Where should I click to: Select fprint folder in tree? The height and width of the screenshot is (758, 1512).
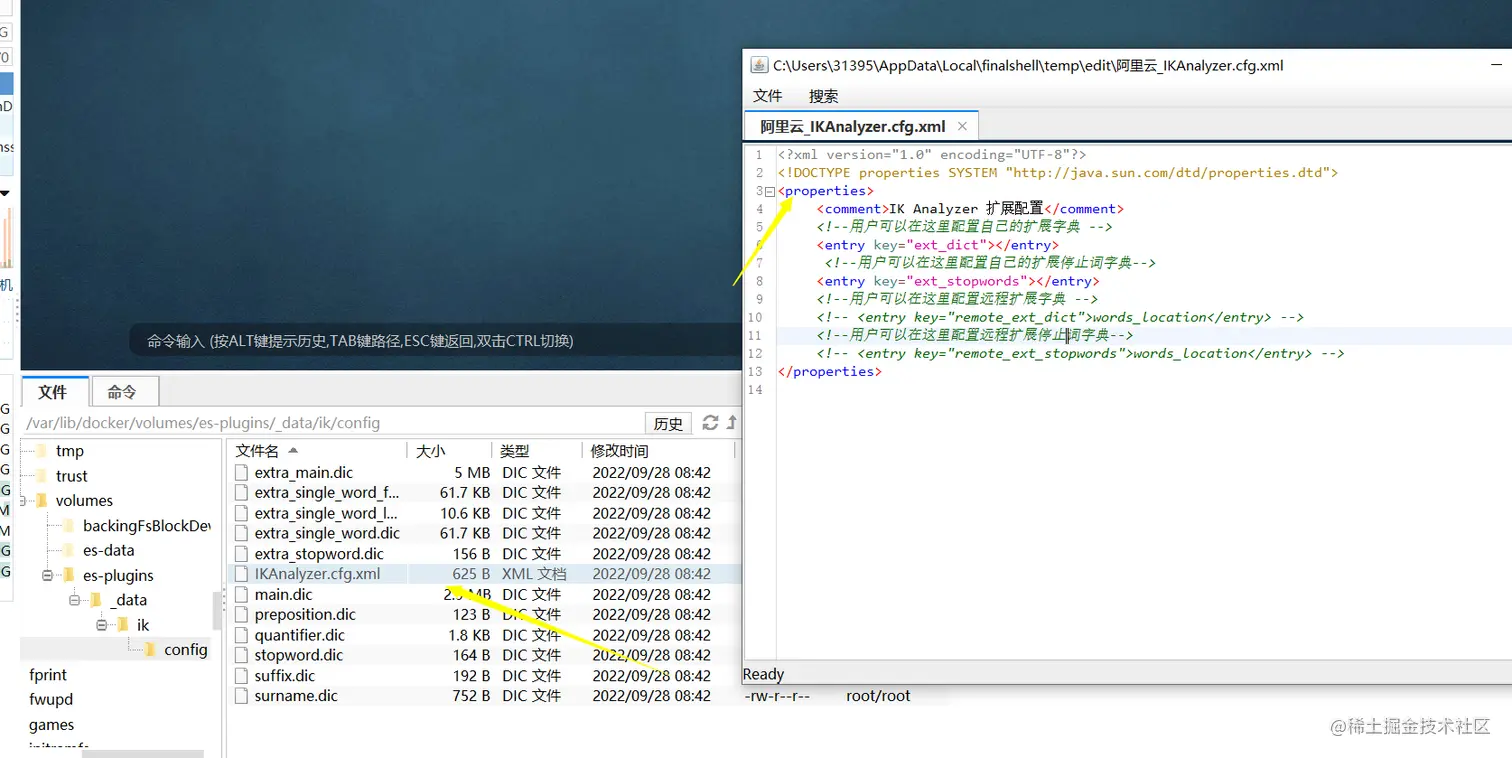point(48,675)
